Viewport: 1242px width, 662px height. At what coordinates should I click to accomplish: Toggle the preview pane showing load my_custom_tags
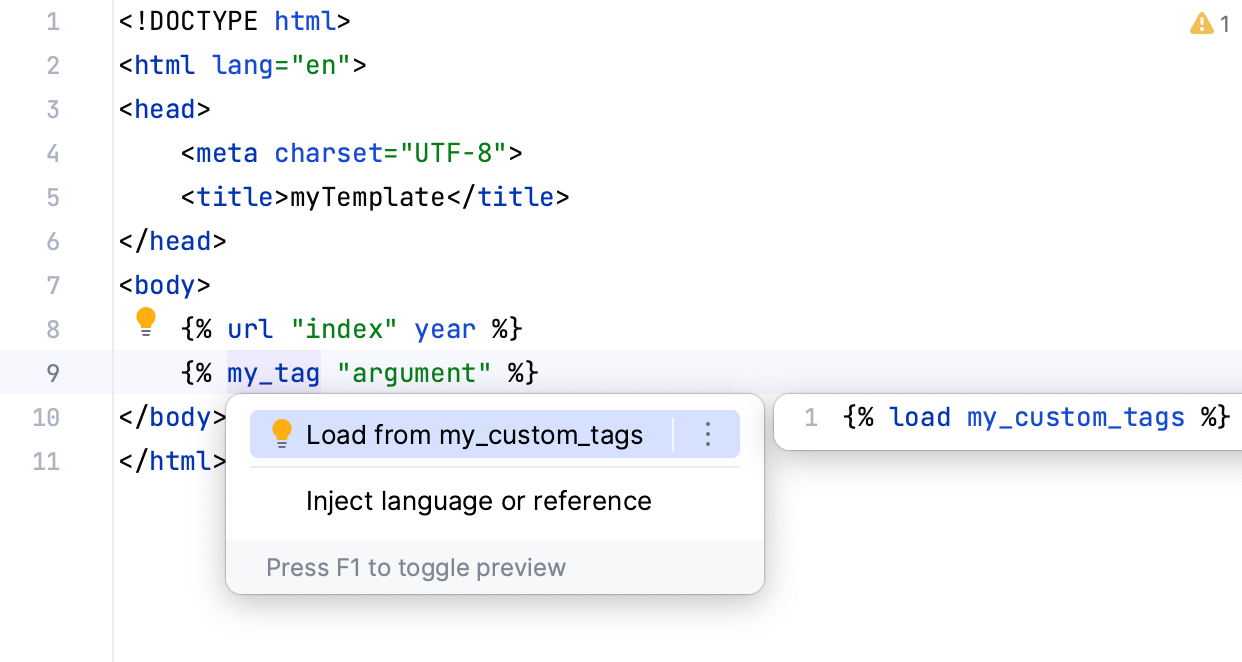pyautogui.click(x=416, y=567)
